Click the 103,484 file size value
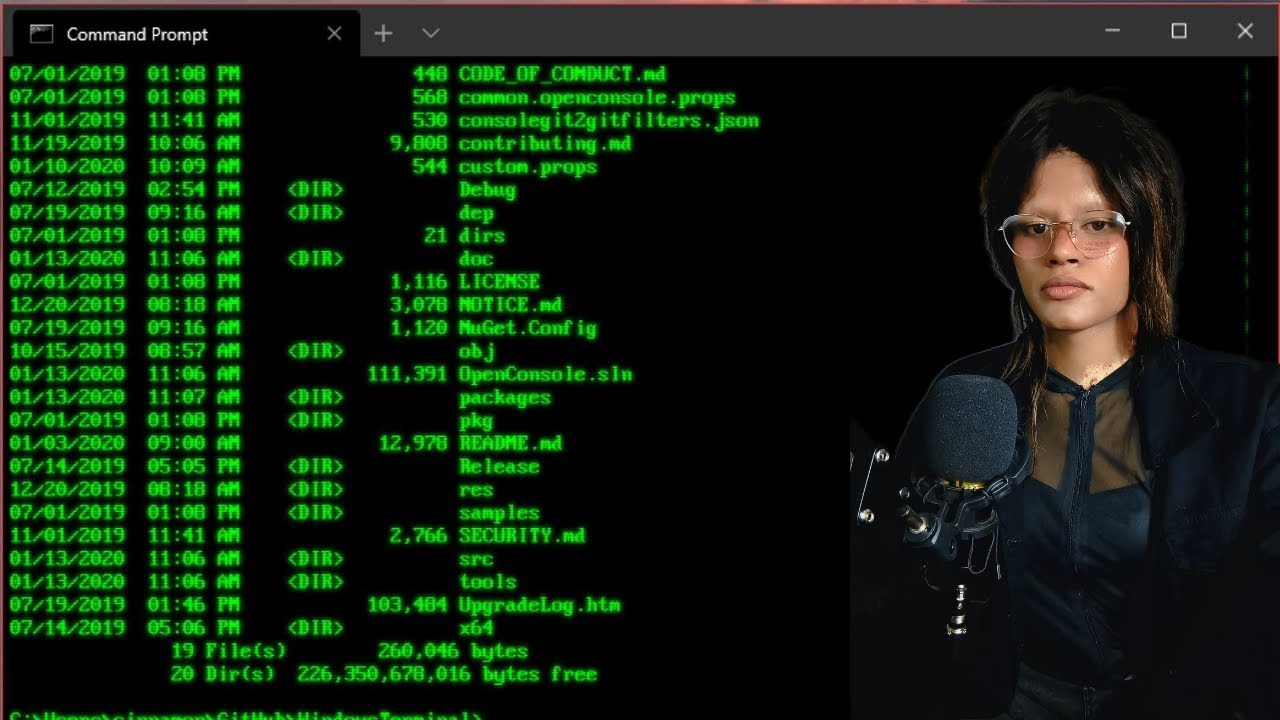Screen dimensions: 1280x720 (407, 605)
